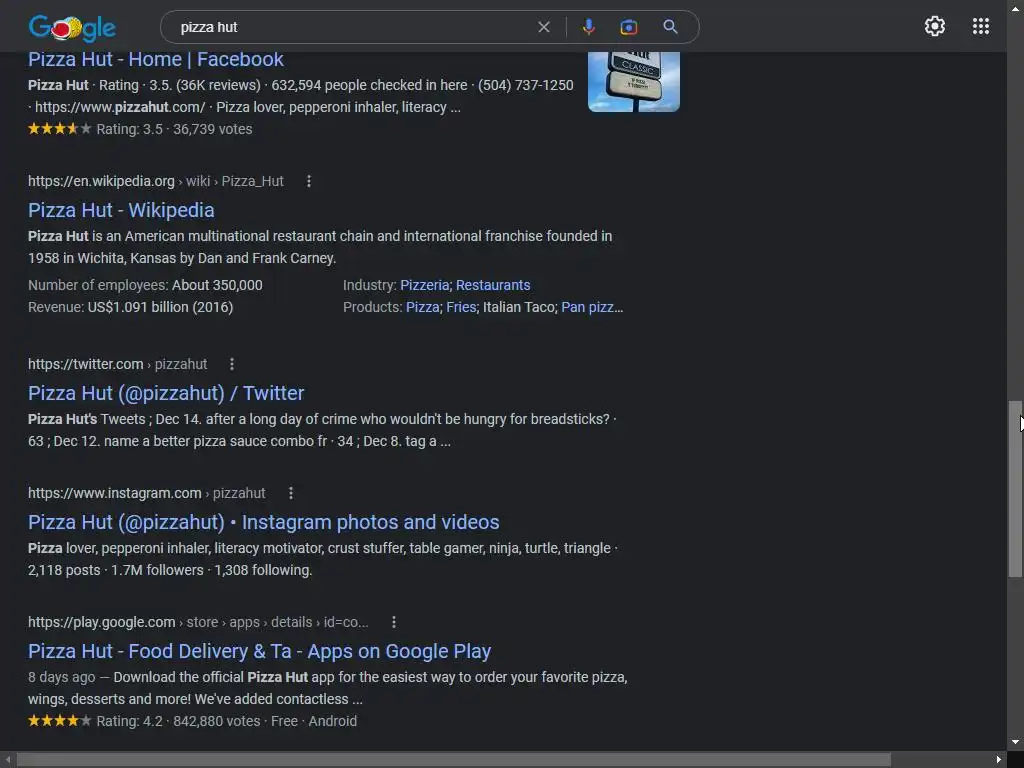Open Pizza Hut Instagram photos and videos
1024x768 pixels.
263,522
